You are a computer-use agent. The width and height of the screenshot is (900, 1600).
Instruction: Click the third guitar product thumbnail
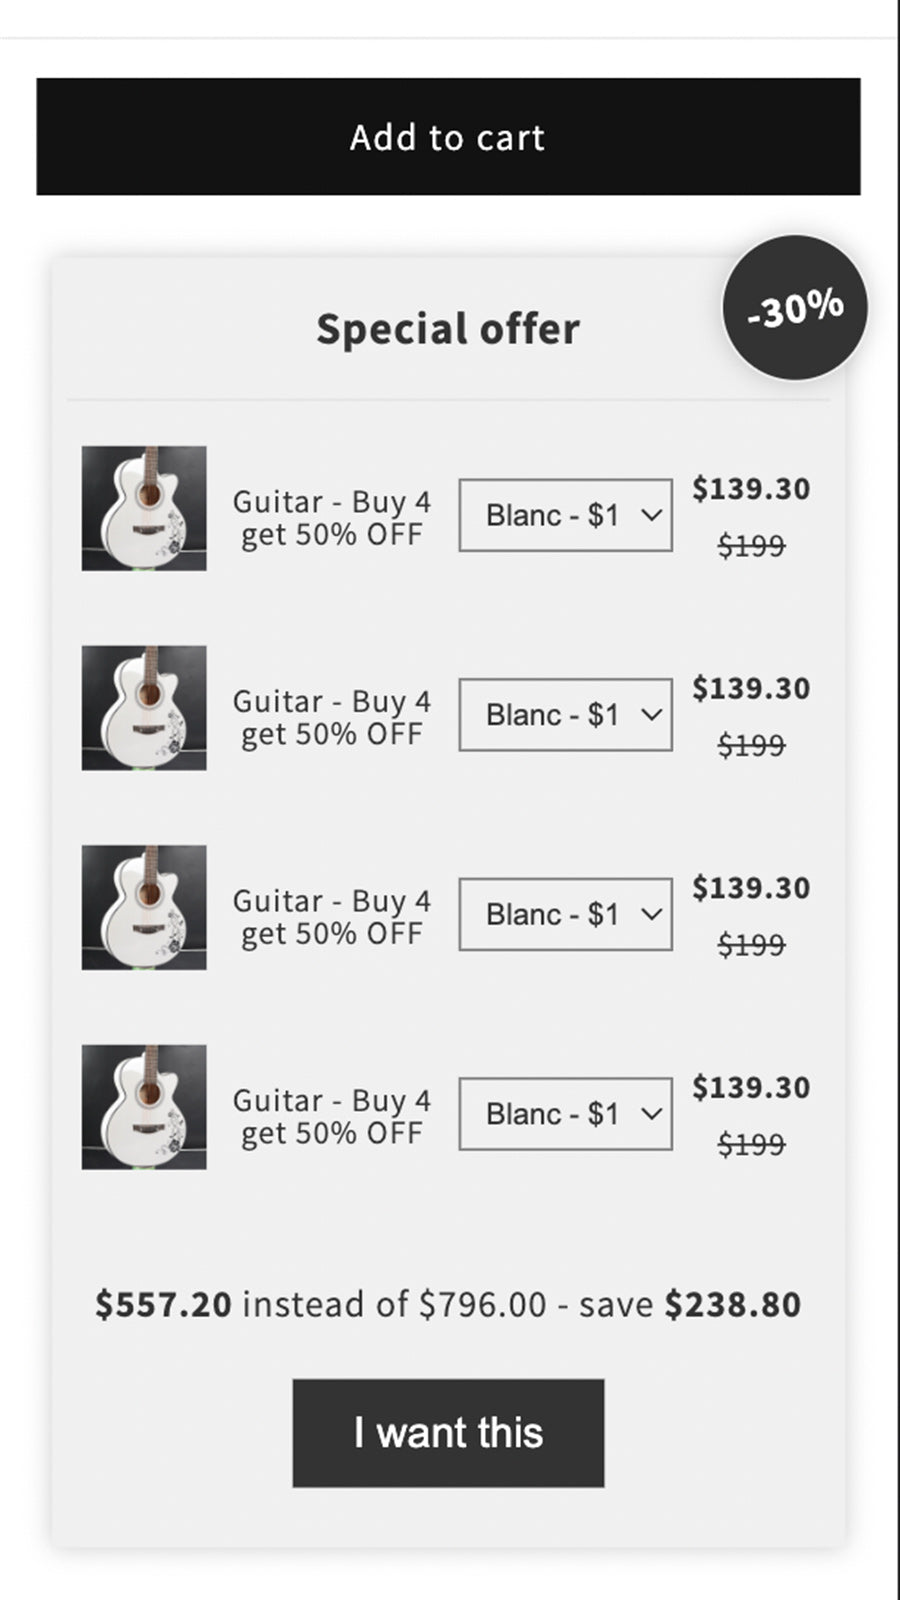click(x=144, y=907)
